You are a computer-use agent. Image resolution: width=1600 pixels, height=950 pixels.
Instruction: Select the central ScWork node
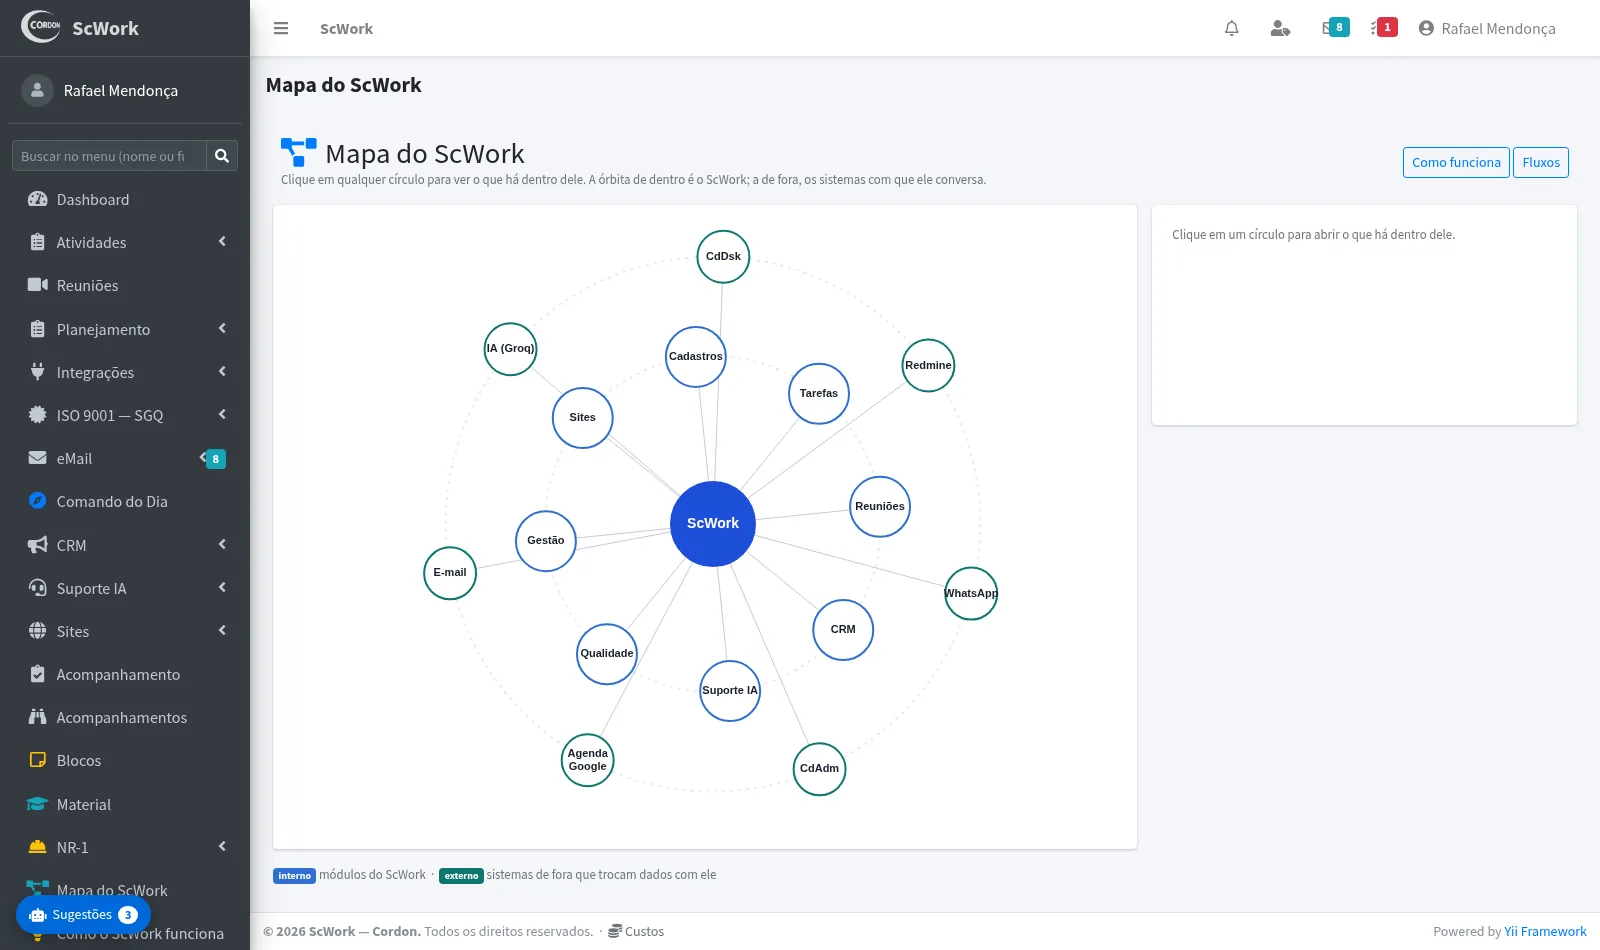(713, 524)
